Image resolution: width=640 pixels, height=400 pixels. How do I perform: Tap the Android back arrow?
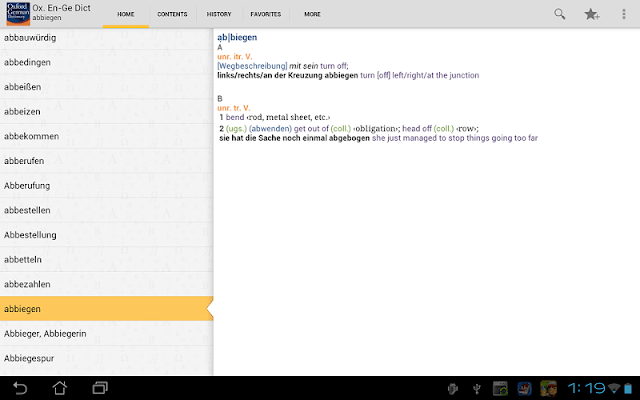20,388
